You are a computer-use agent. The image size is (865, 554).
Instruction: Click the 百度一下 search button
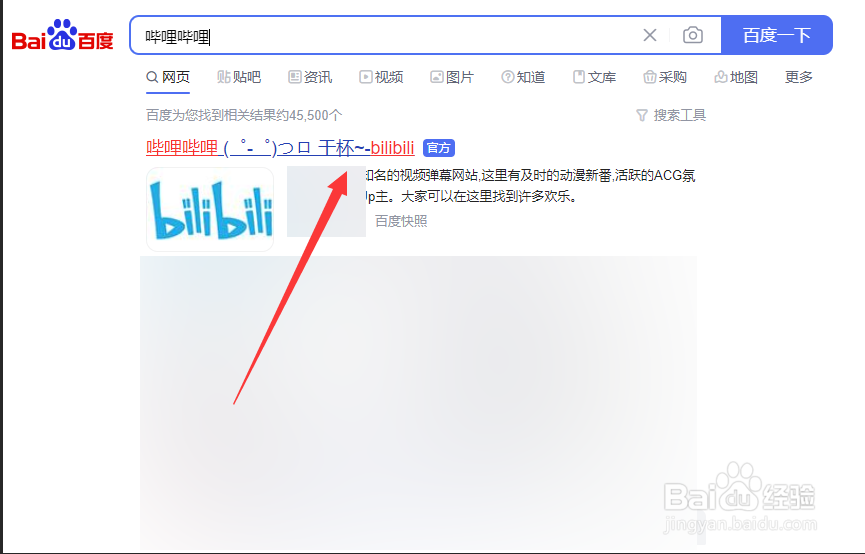click(x=777, y=35)
